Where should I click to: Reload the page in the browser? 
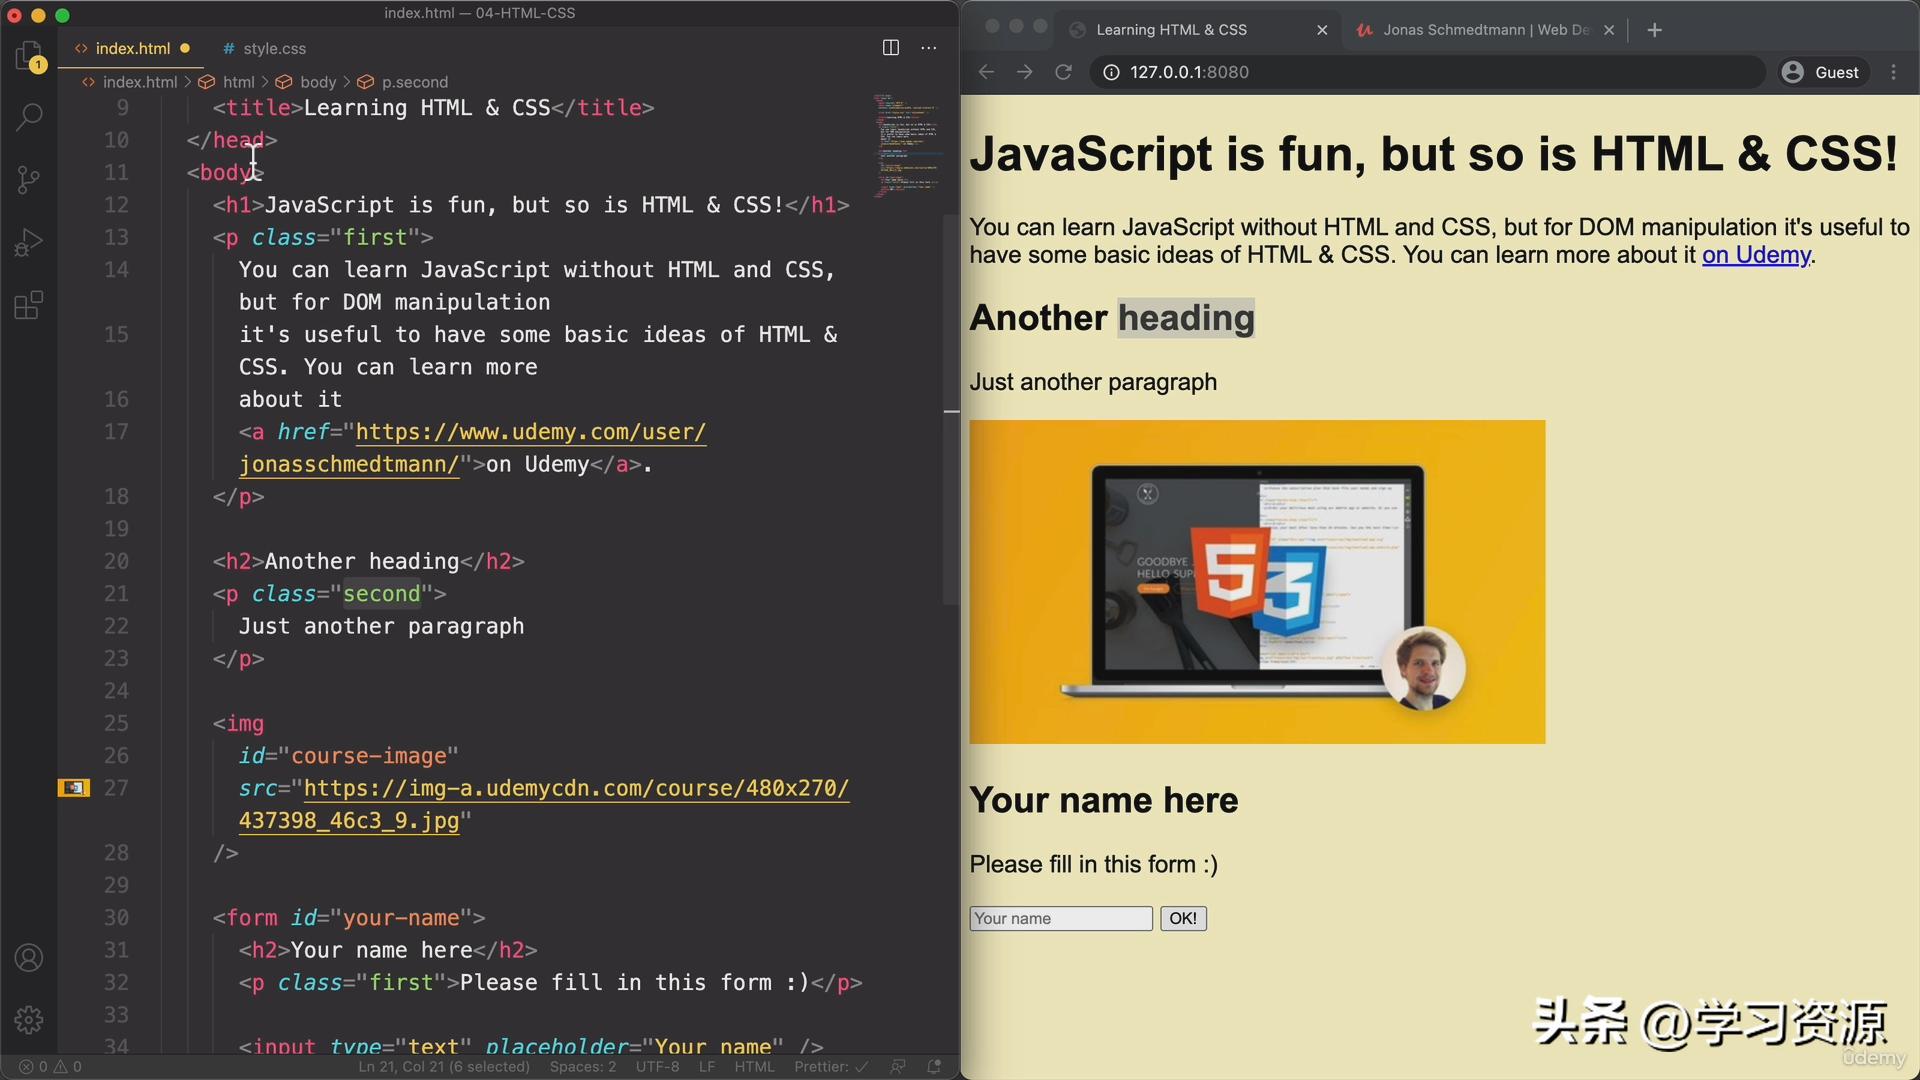(x=1063, y=71)
